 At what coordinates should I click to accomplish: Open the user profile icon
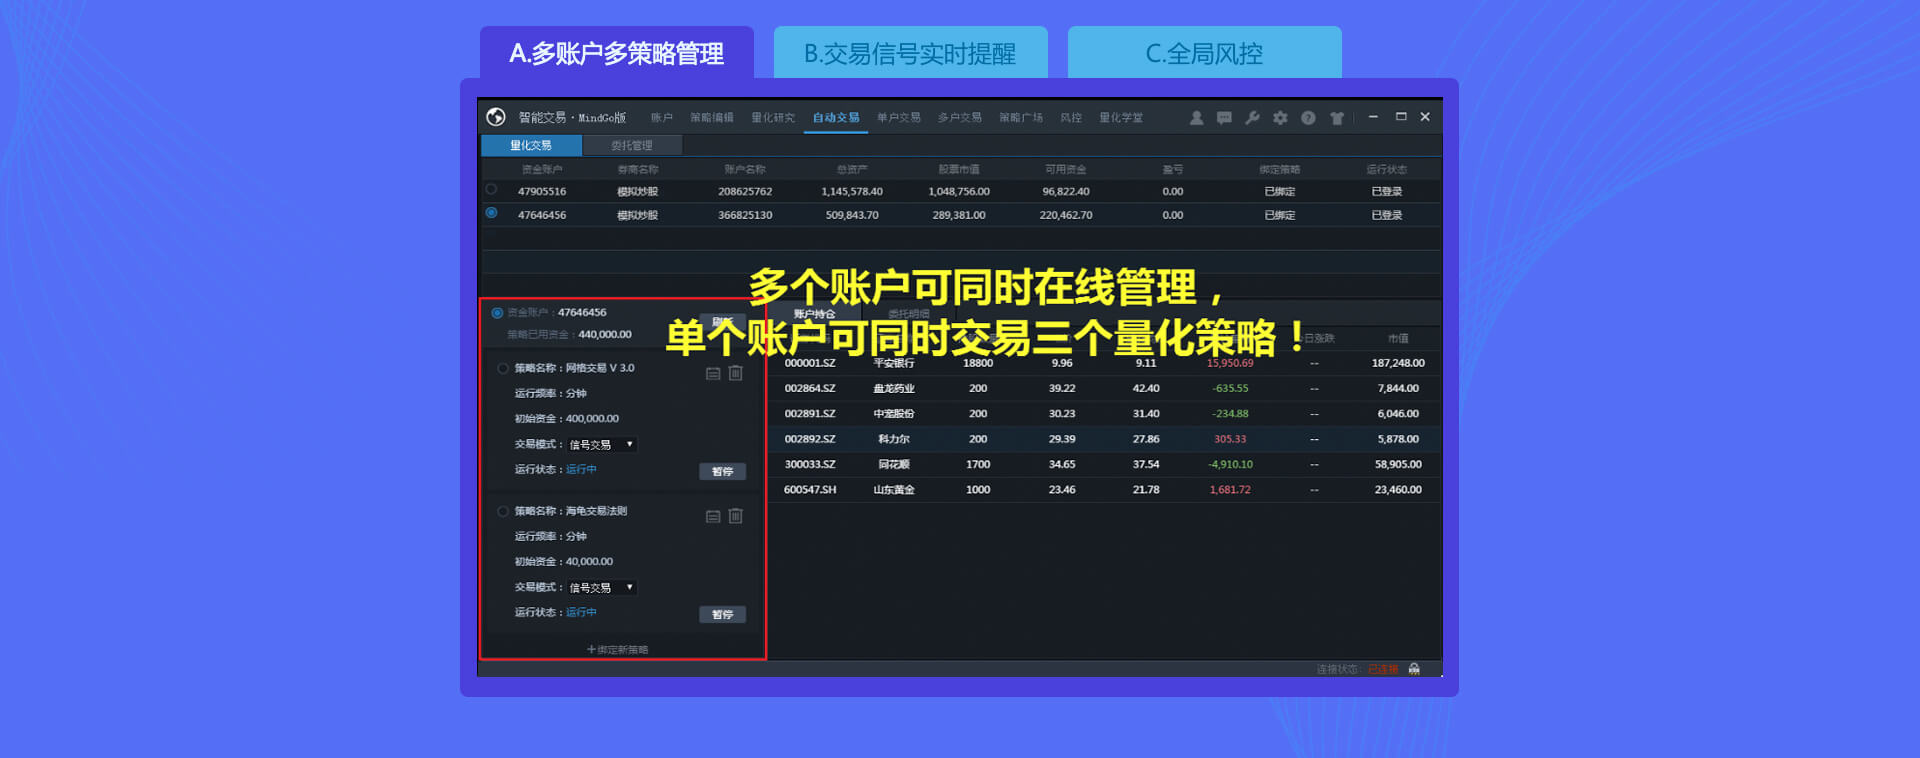click(x=1196, y=118)
